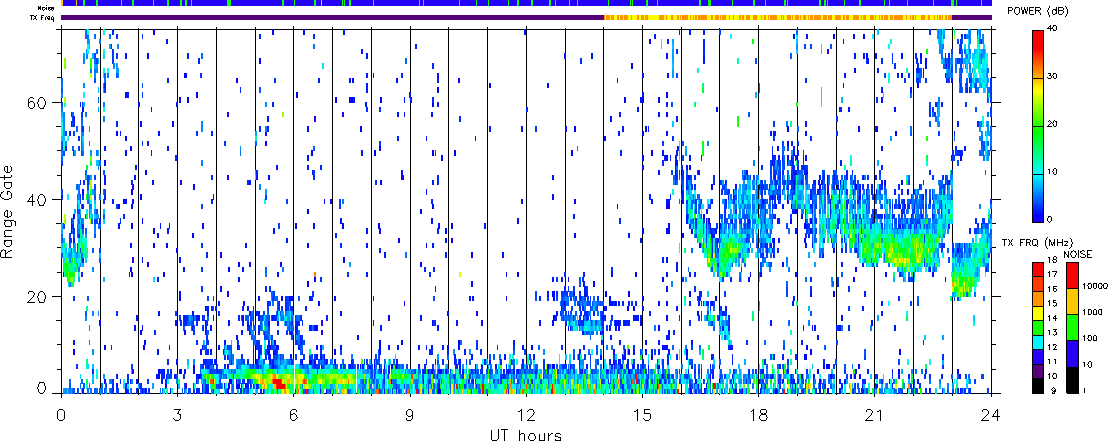Click the '100' tick of NOISE legend
Image resolution: width=1108 pixels, height=441 pixels.
click(1090, 339)
